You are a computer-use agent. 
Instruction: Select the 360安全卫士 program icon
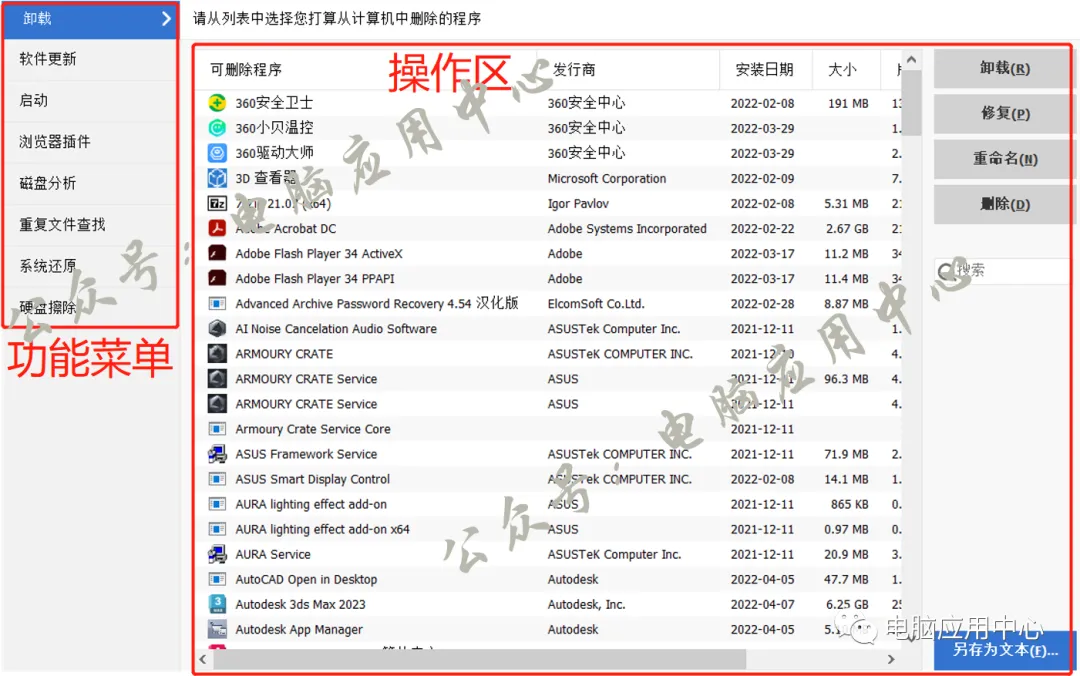click(x=217, y=103)
